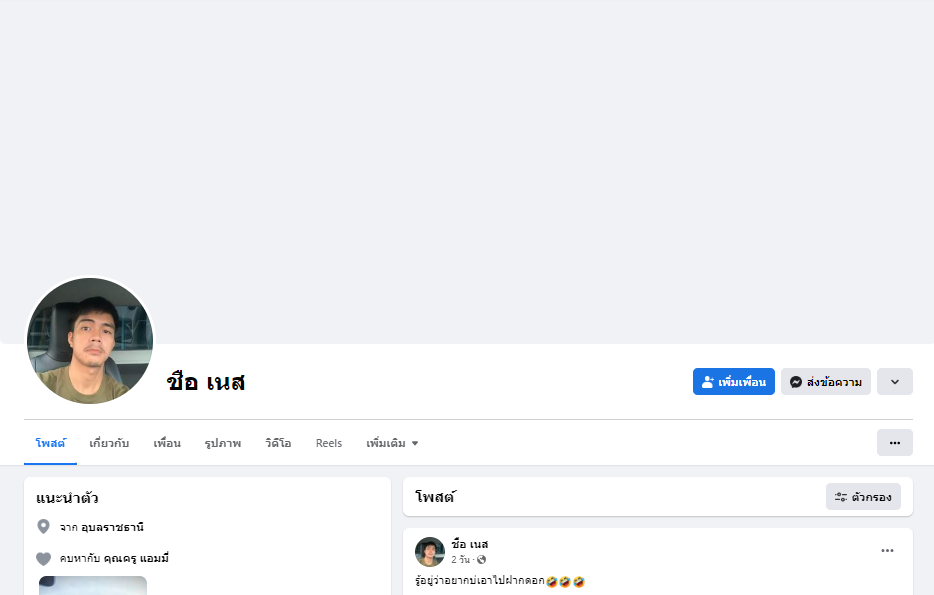Click the Messenger icon in message button
This screenshot has width=934, height=595.
click(796, 382)
